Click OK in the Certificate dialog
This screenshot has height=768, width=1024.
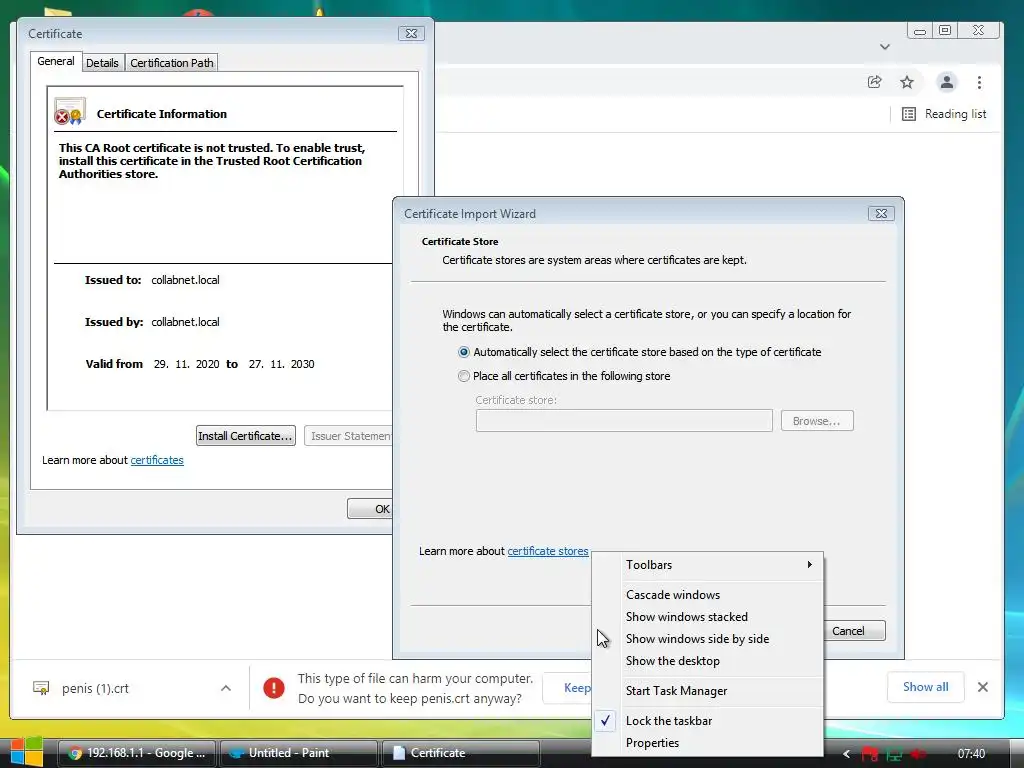tap(371, 509)
